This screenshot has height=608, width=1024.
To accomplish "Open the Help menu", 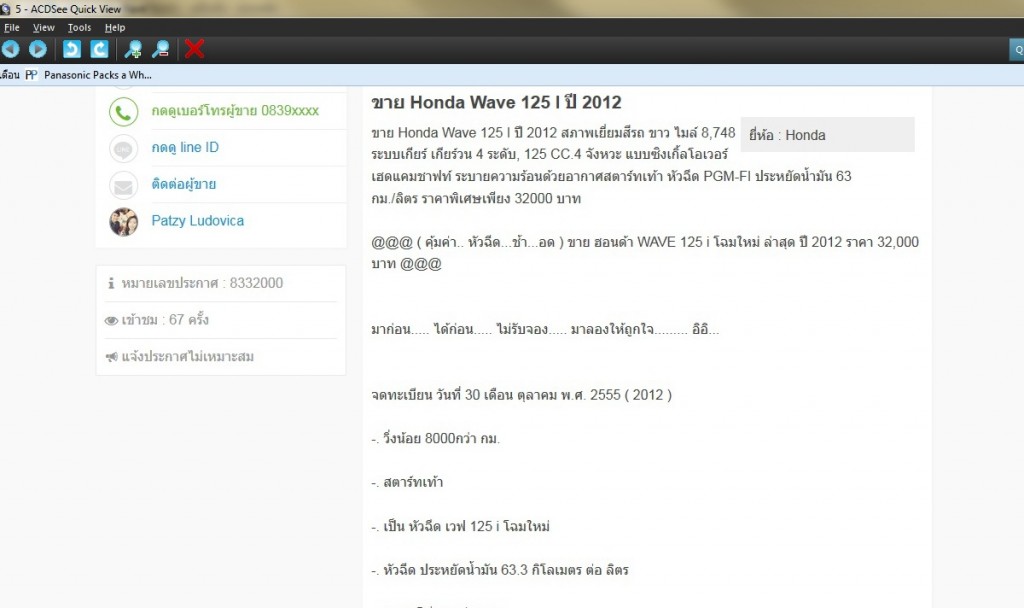I will (115, 27).
